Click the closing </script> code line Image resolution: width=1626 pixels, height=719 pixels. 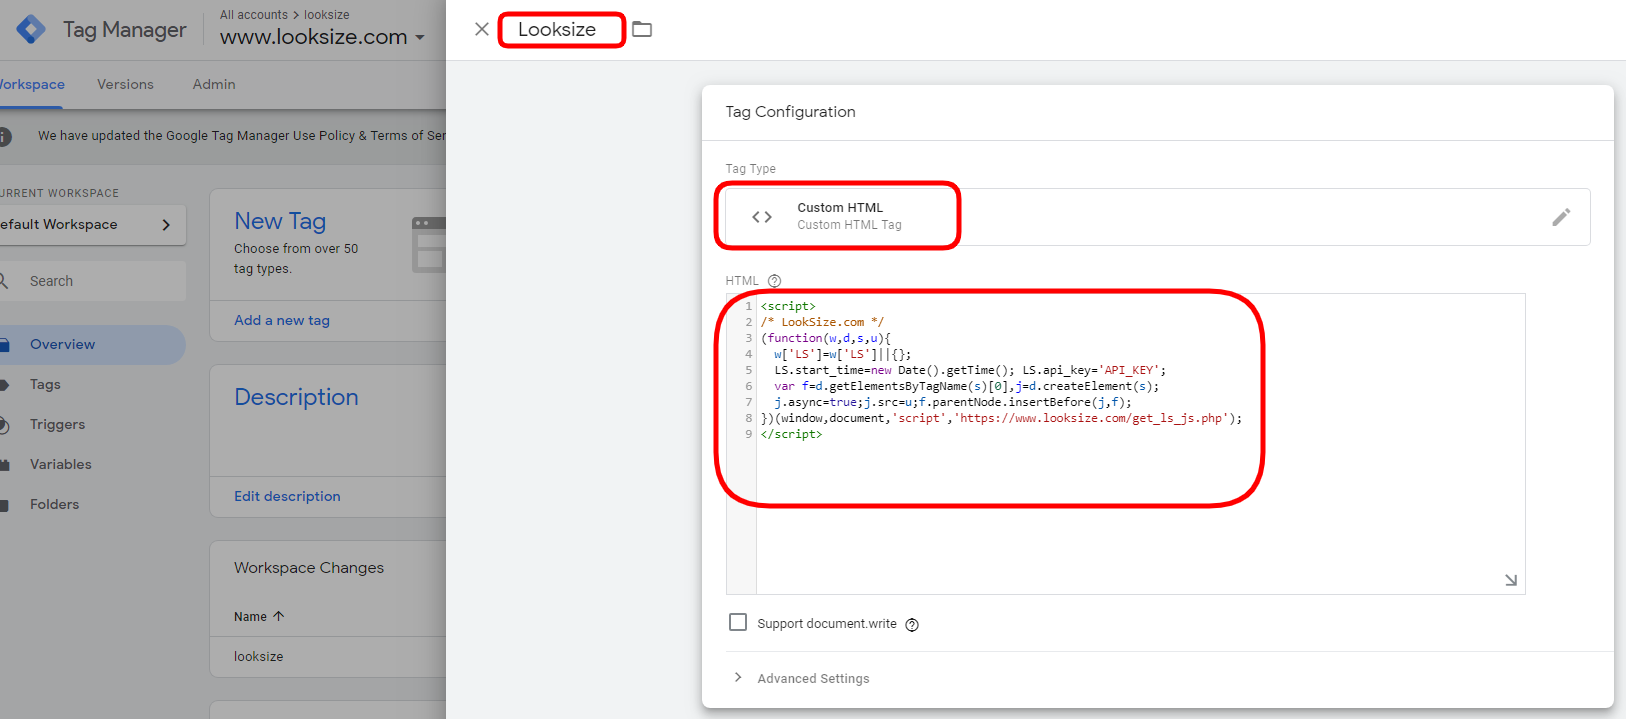791,434
